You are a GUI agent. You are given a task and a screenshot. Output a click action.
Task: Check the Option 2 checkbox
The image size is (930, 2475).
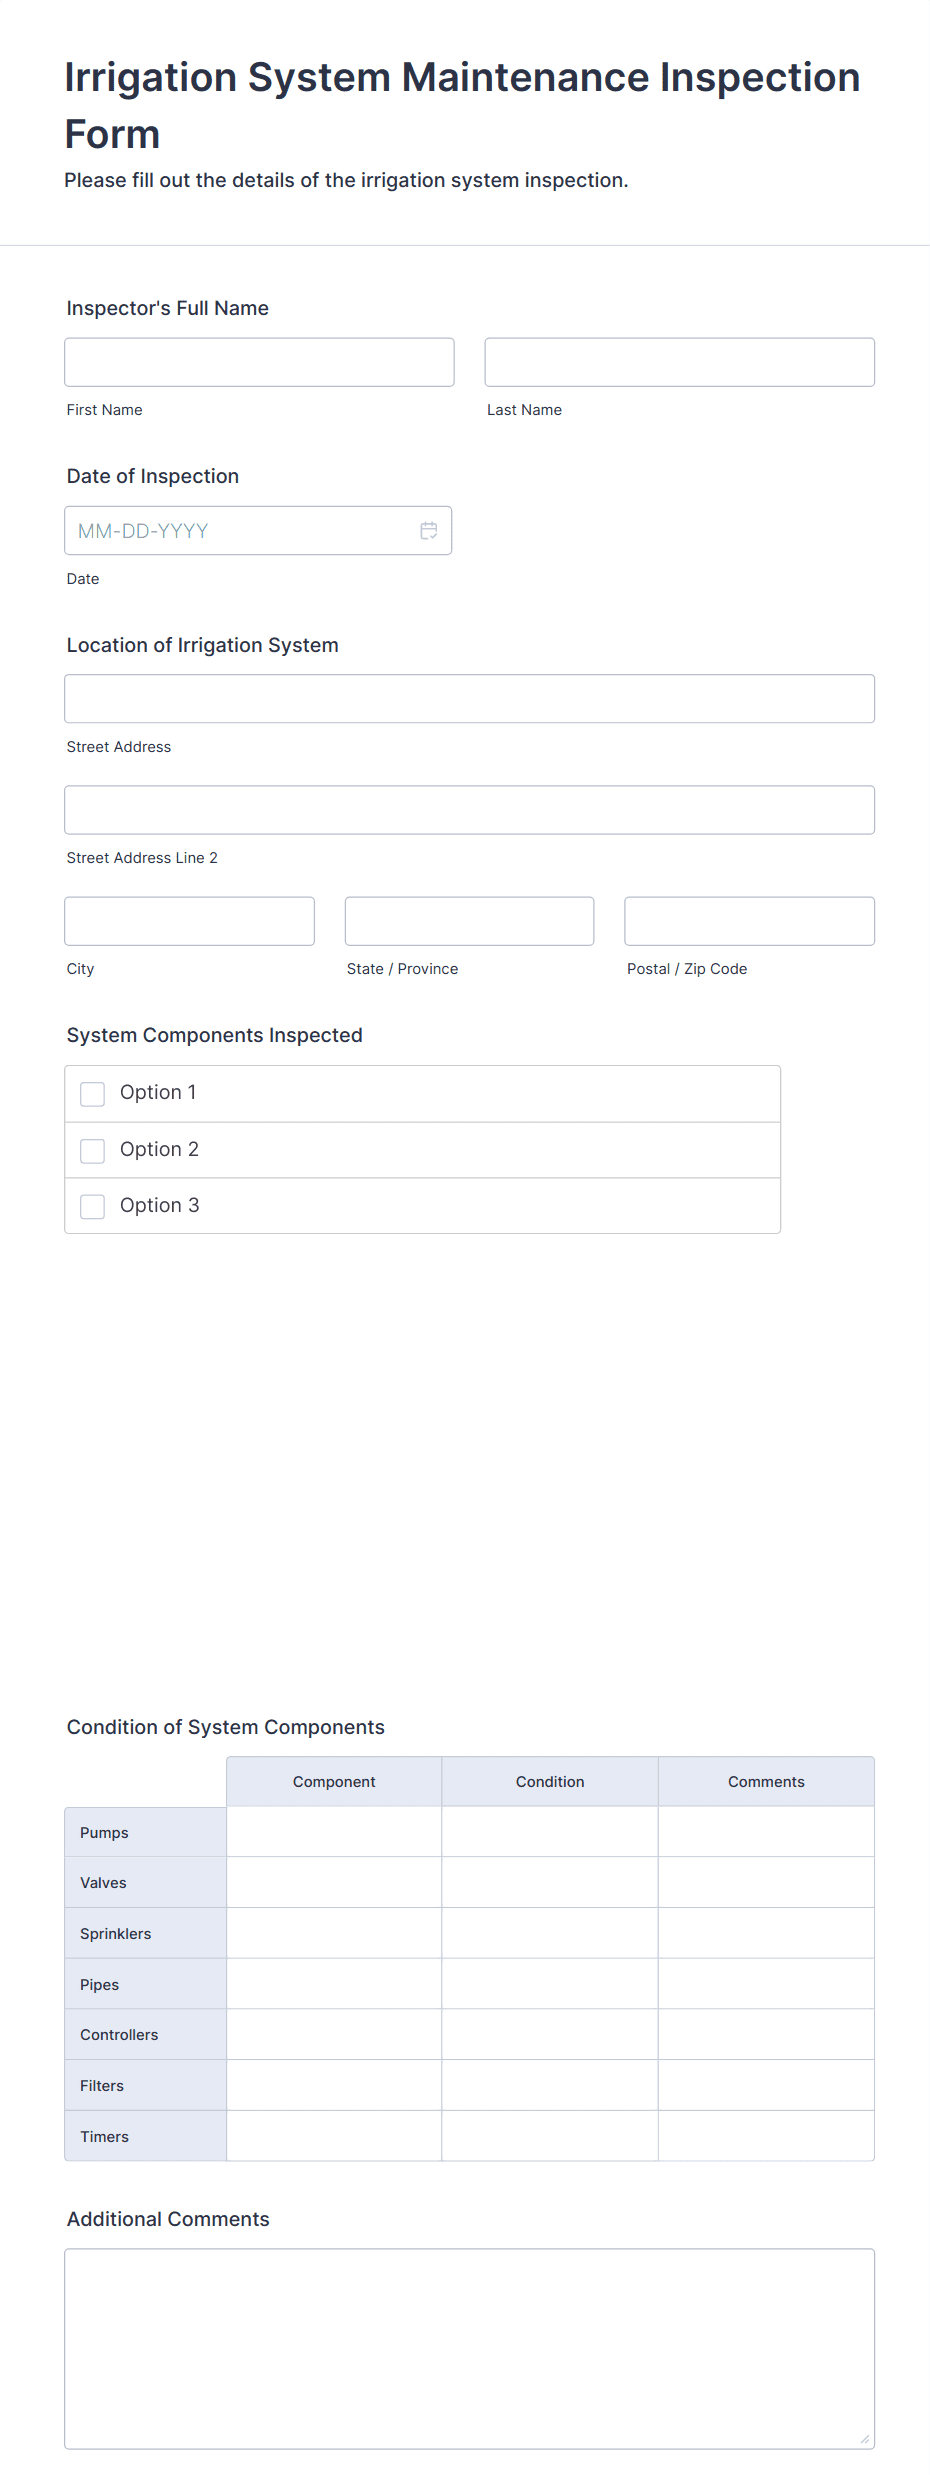(x=92, y=1150)
